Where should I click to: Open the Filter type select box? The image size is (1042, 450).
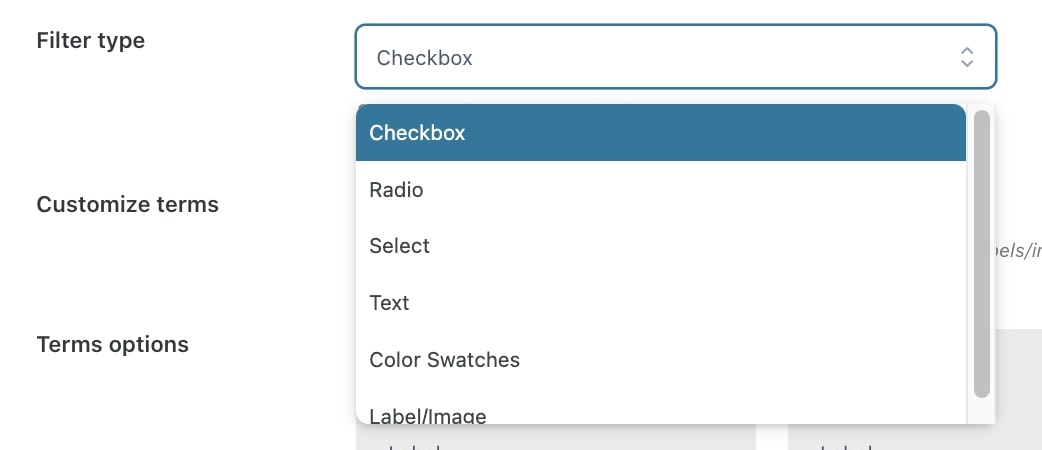point(660,57)
